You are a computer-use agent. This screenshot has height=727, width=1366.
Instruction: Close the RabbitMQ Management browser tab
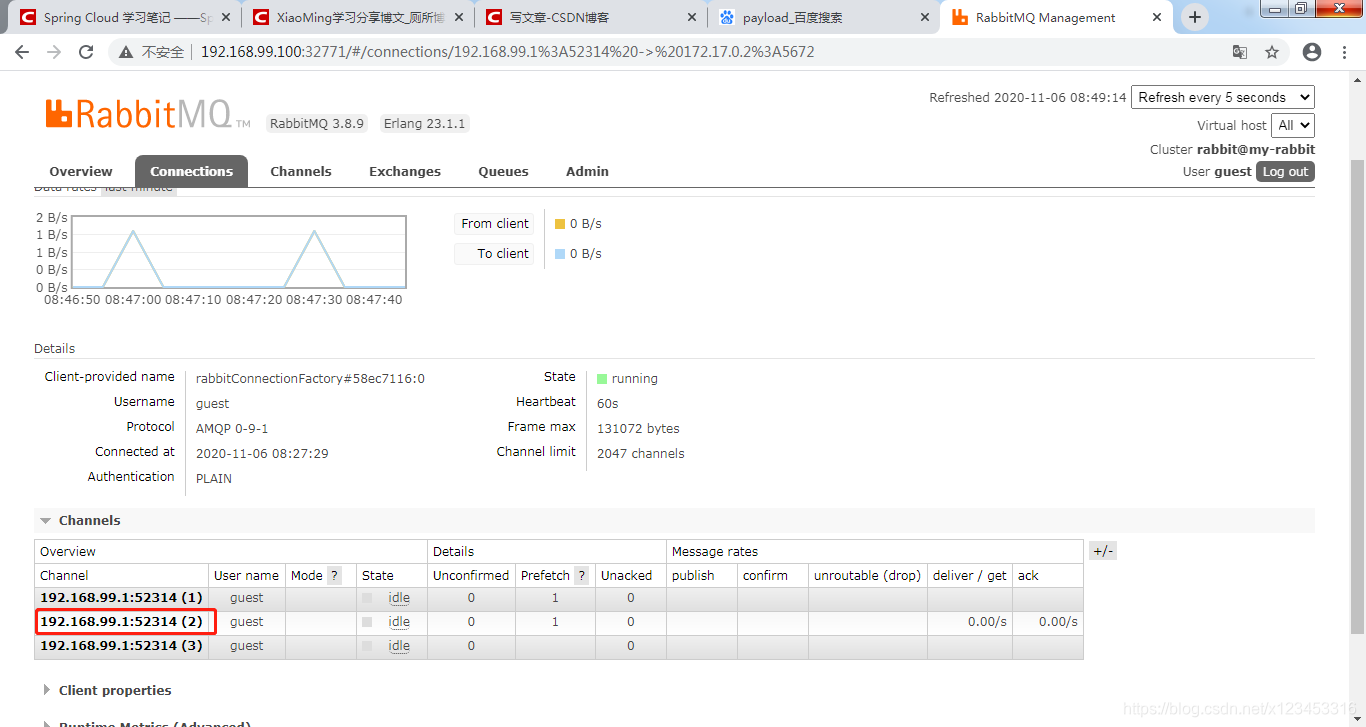1157,17
